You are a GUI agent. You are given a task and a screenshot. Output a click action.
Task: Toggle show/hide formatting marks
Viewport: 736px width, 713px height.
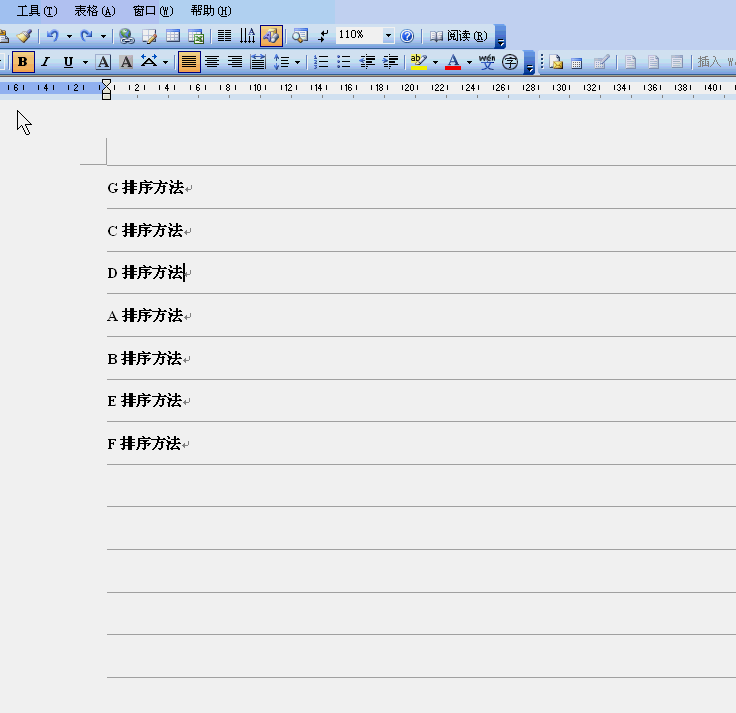click(323, 36)
